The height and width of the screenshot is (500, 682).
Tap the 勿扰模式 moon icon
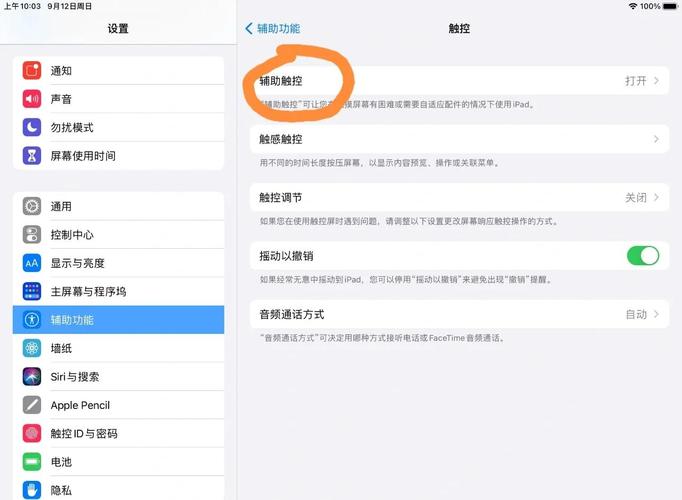32,127
